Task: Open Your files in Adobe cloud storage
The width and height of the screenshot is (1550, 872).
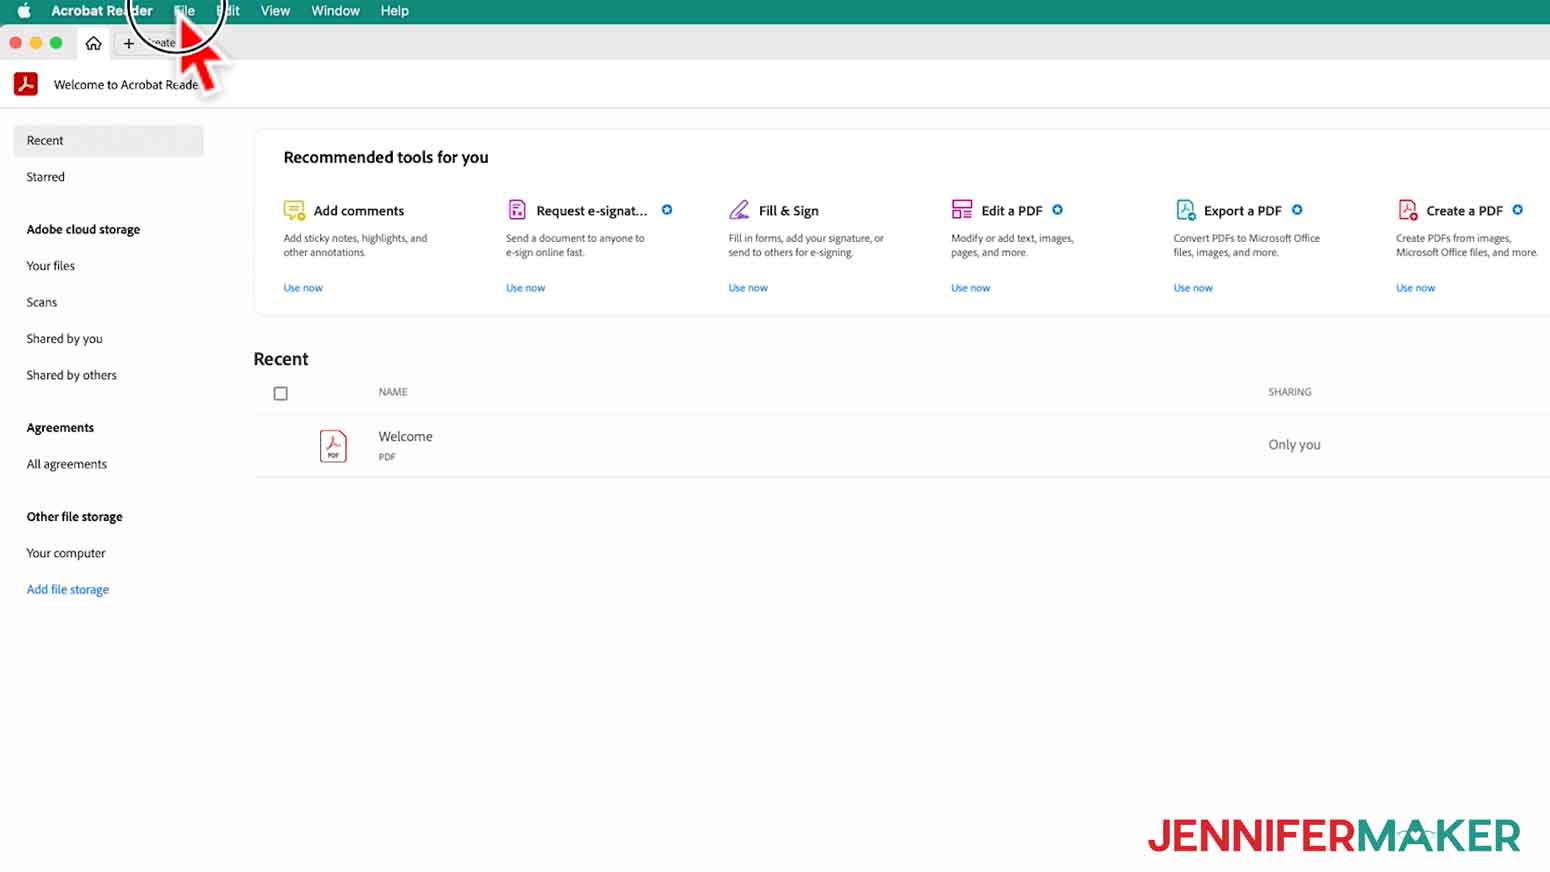Action: [51, 266]
